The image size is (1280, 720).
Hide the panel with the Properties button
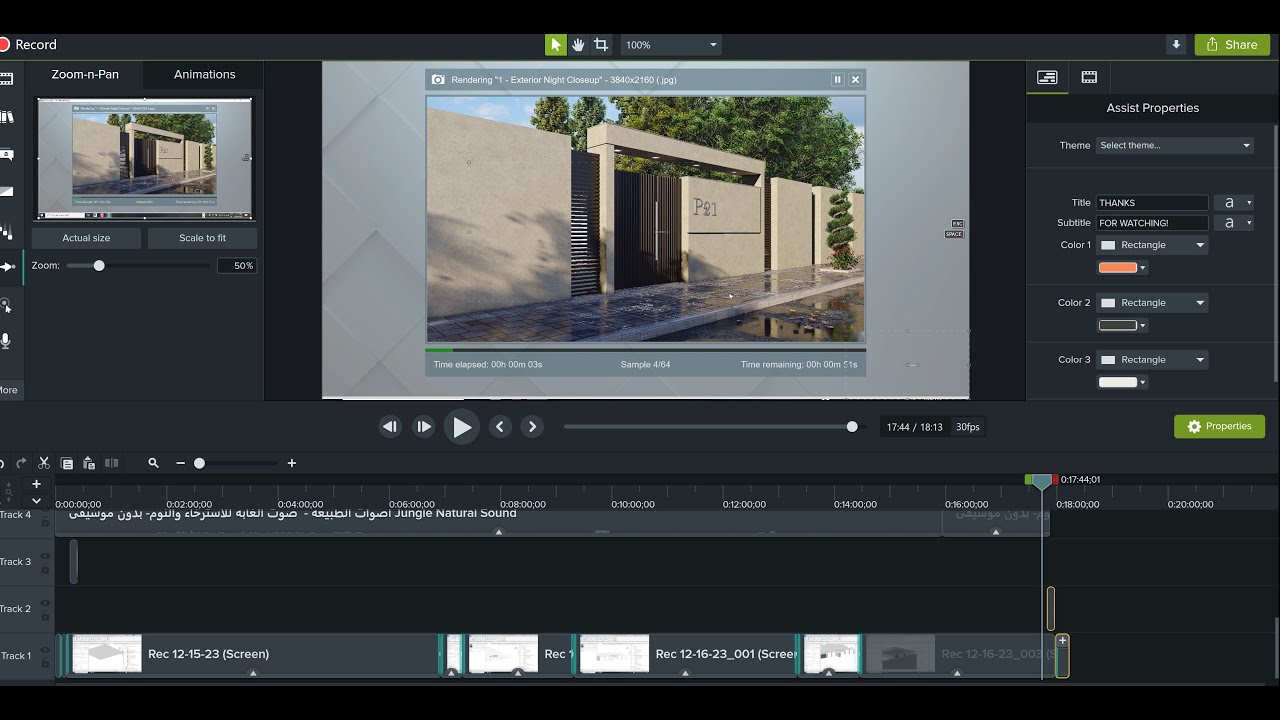point(1219,427)
